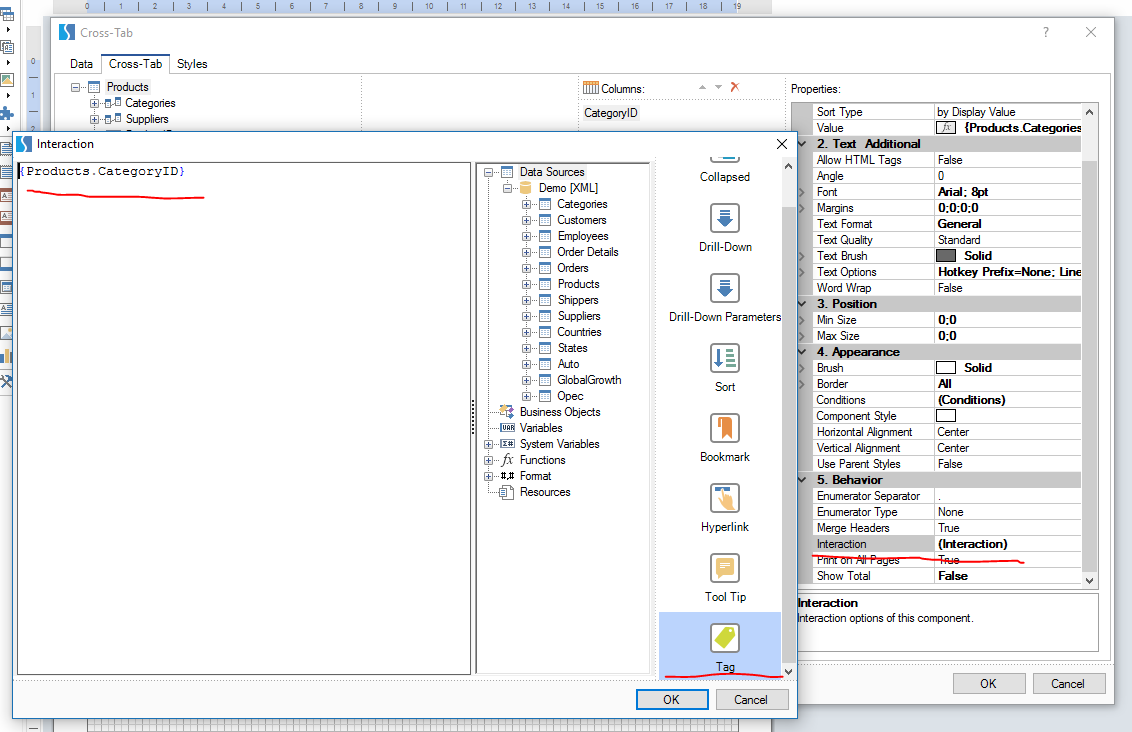1132x732 pixels.
Task: Select the Enumerator Type None value
Action: coord(1008,512)
